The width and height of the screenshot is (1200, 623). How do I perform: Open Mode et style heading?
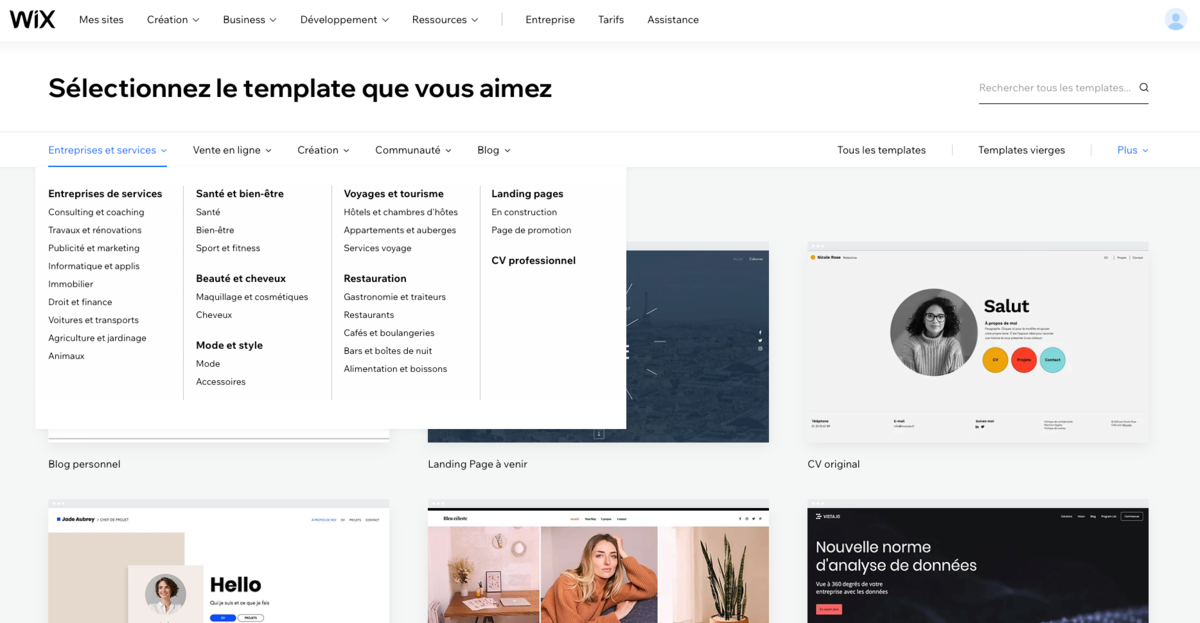click(229, 346)
